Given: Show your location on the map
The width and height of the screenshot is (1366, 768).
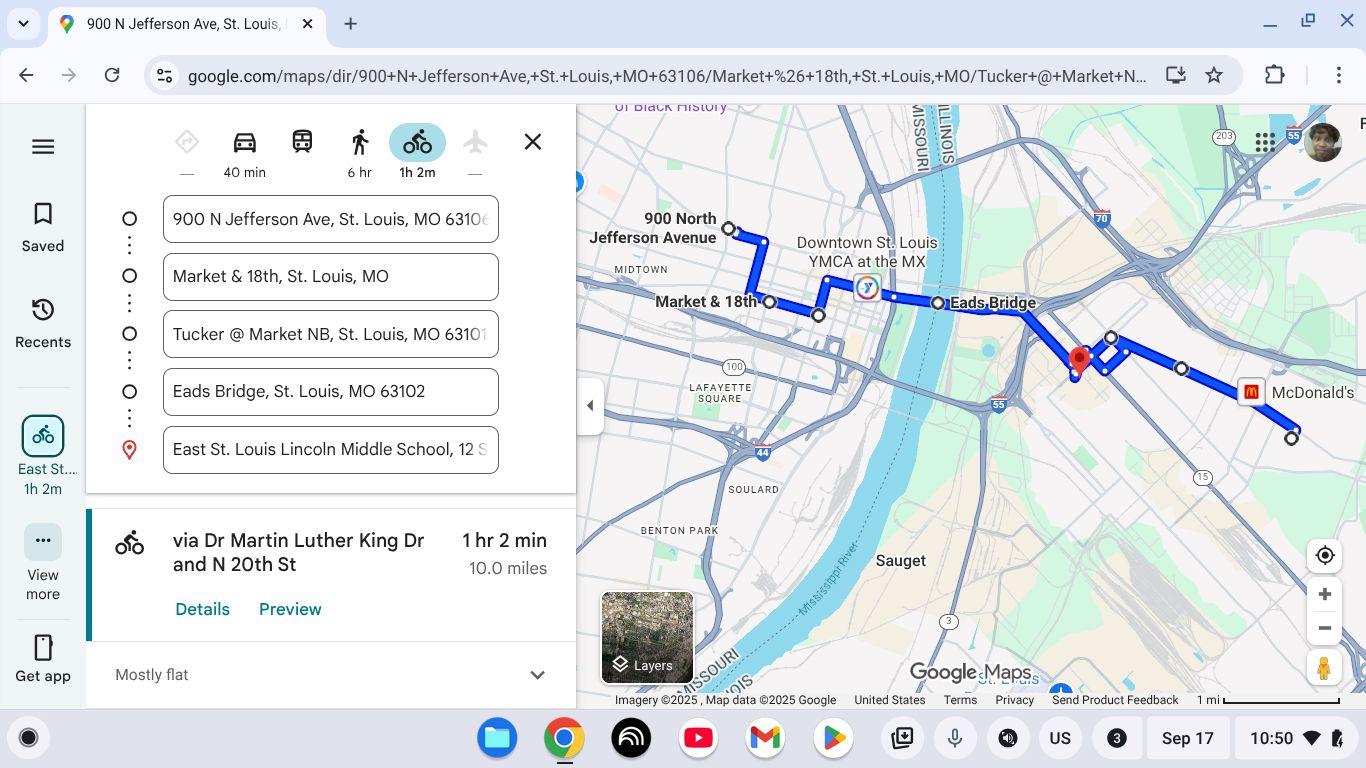Looking at the screenshot, I should [x=1325, y=555].
